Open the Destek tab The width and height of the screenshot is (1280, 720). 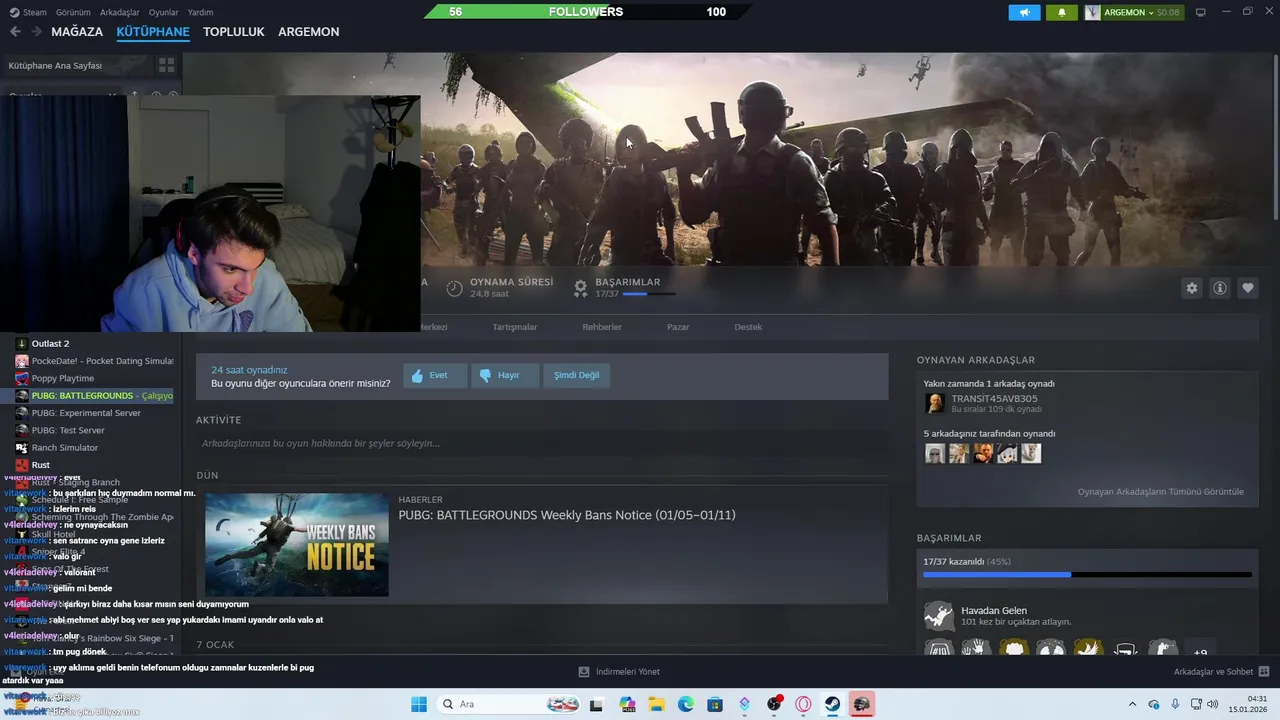click(748, 327)
